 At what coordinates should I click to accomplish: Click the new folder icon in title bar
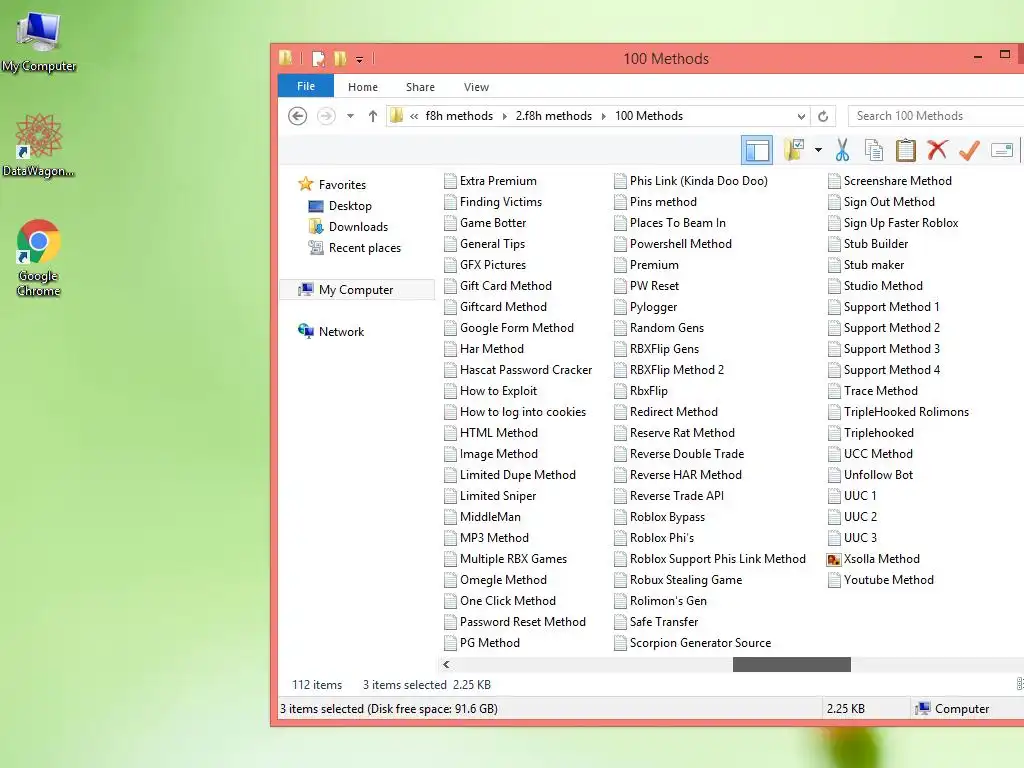[x=340, y=59]
